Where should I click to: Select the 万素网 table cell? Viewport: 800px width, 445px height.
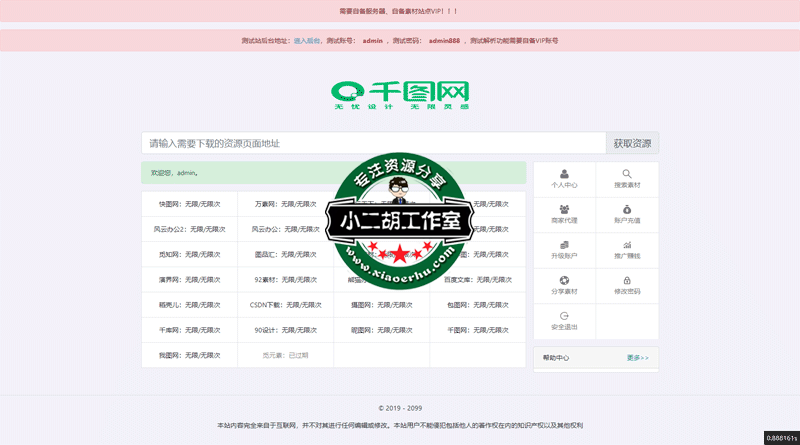click(x=285, y=203)
